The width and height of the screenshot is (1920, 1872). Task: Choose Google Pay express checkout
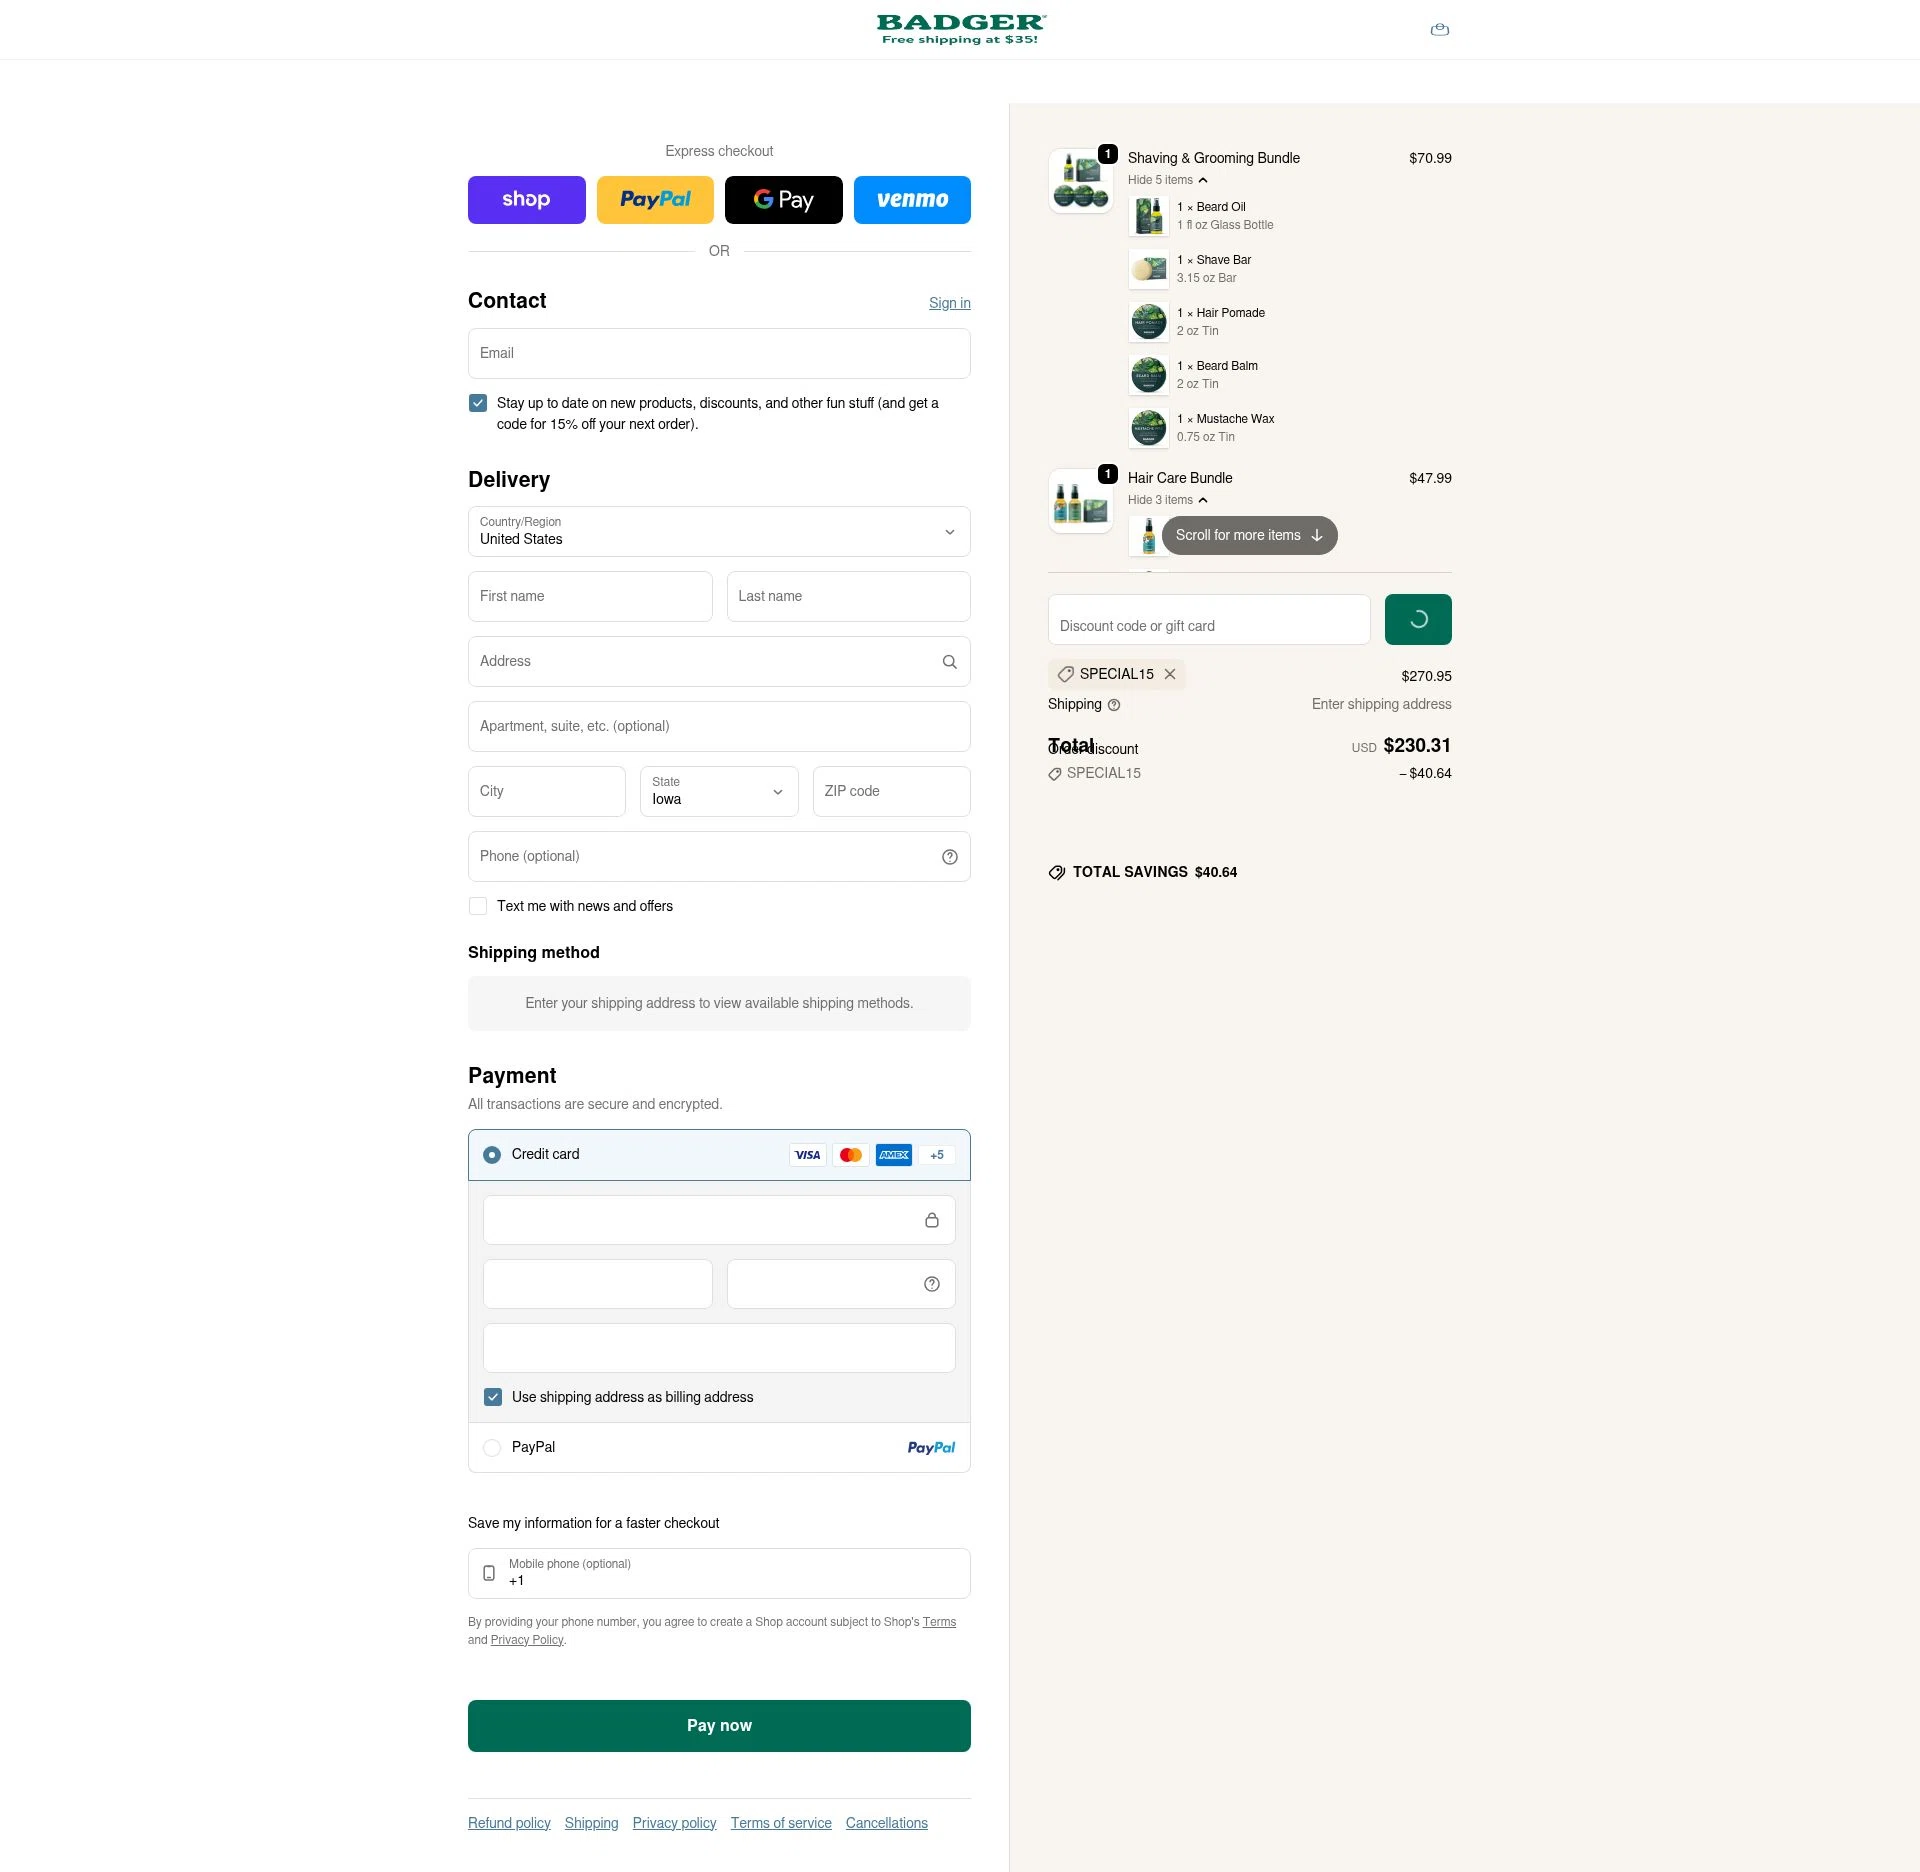click(x=783, y=199)
